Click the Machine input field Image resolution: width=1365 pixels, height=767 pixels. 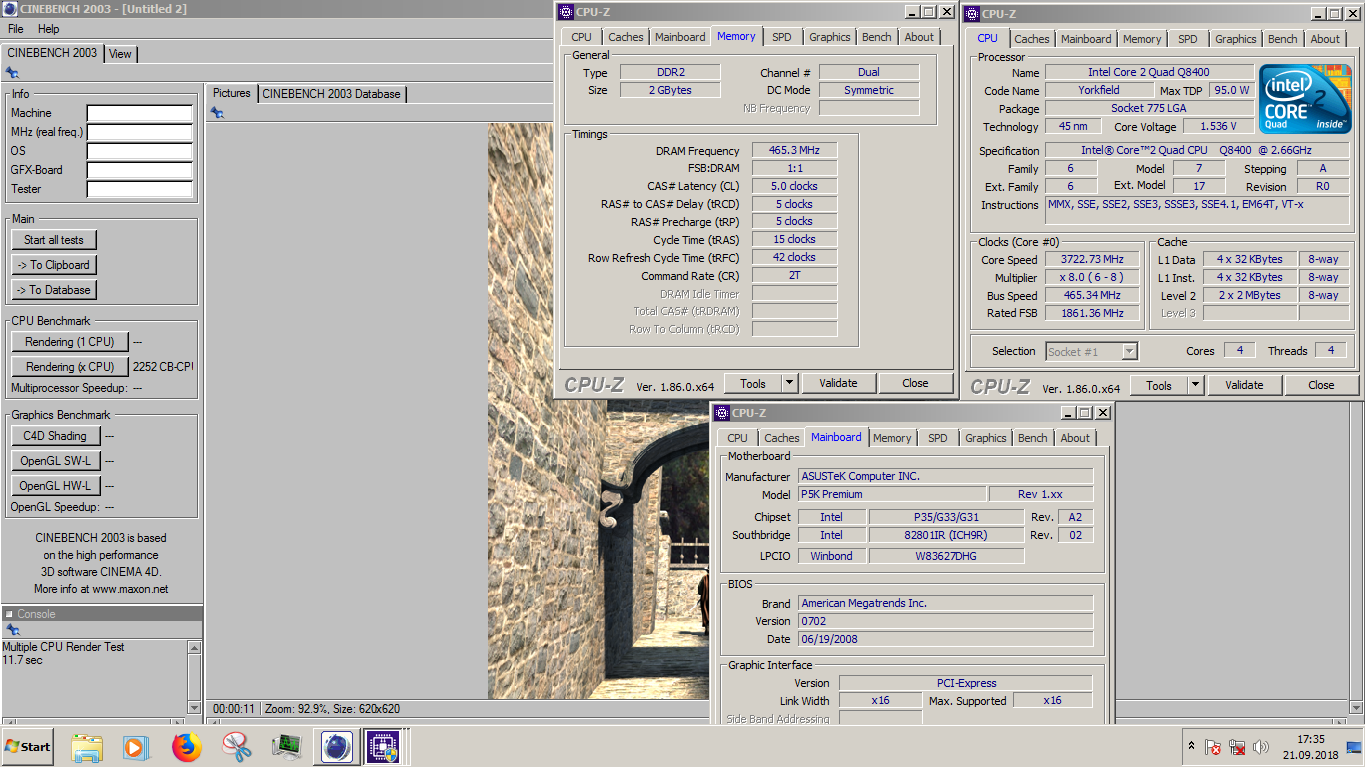tap(139, 113)
